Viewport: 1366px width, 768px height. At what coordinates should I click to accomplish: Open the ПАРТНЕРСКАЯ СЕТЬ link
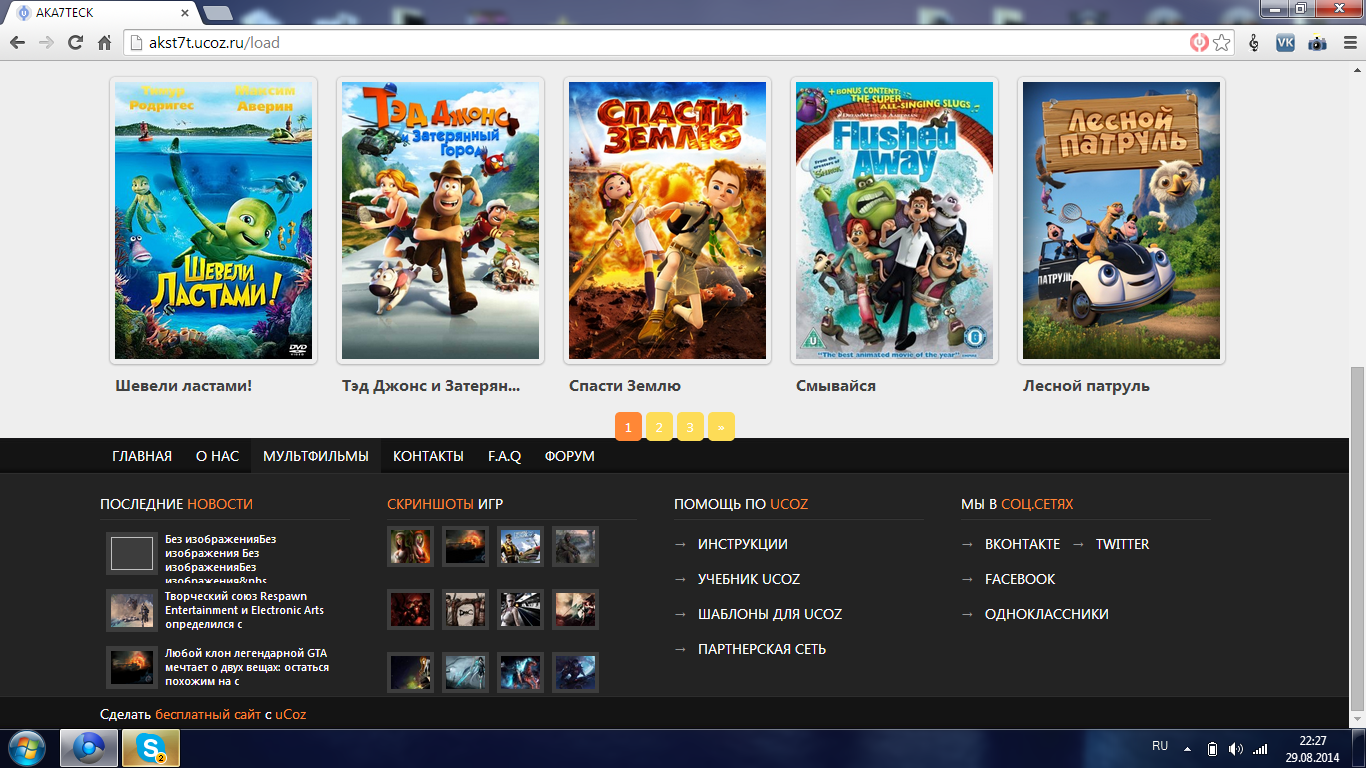click(762, 649)
